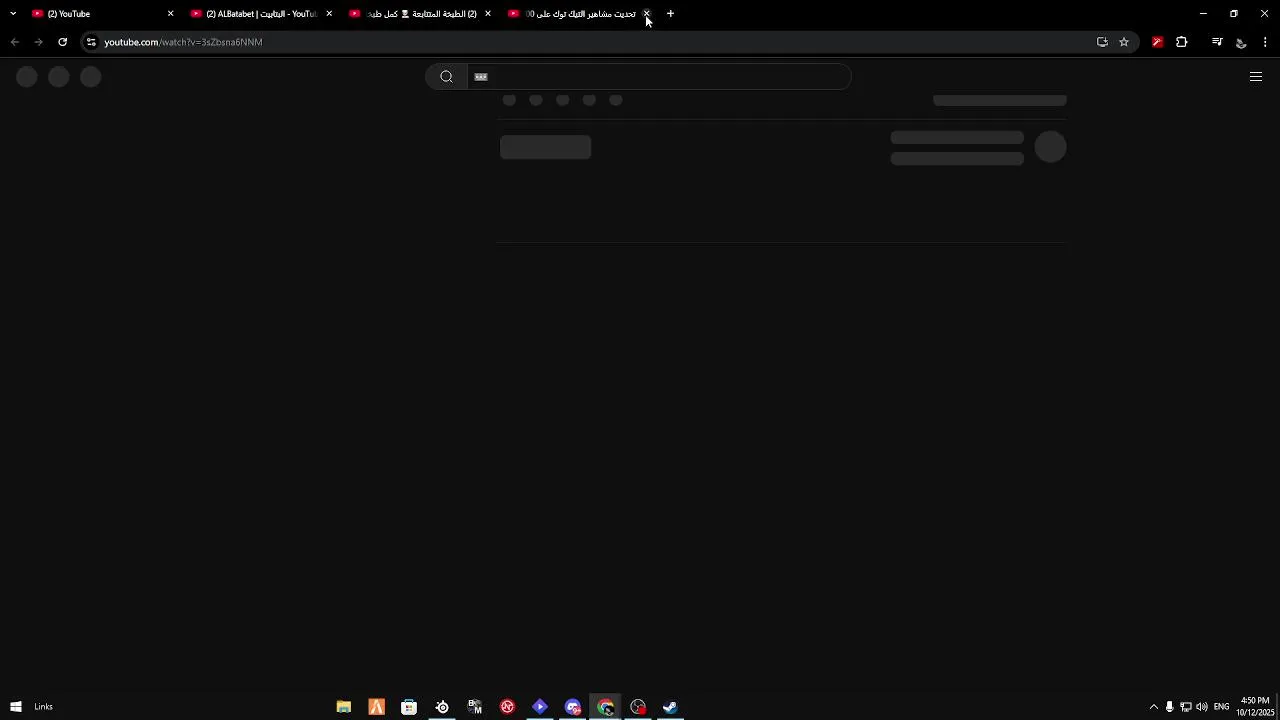The width and height of the screenshot is (1280, 720).
Task: Open the red wand extension
Action: point(1158,42)
